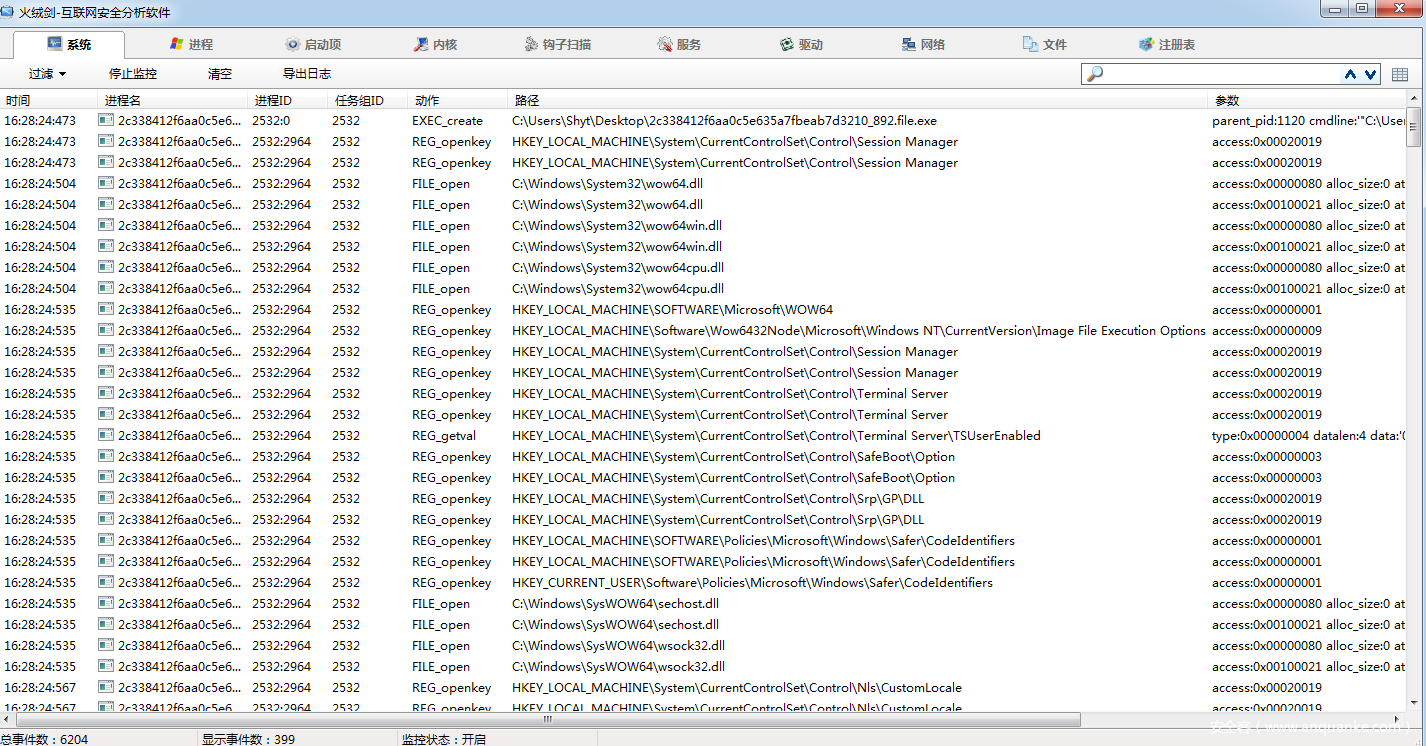
Task: Click the 清空 button
Action: coord(220,74)
